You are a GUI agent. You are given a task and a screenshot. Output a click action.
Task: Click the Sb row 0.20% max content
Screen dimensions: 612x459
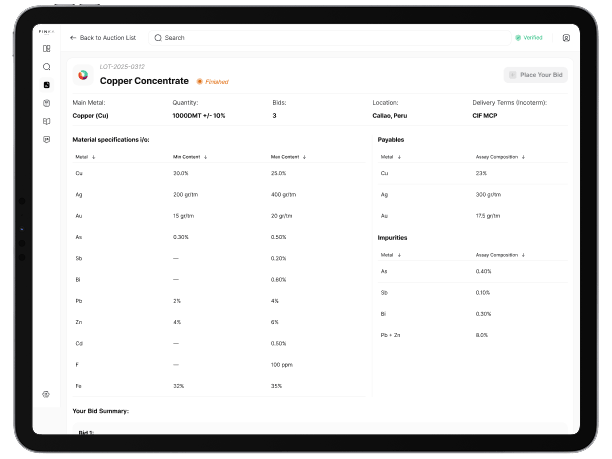(x=278, y=258)
